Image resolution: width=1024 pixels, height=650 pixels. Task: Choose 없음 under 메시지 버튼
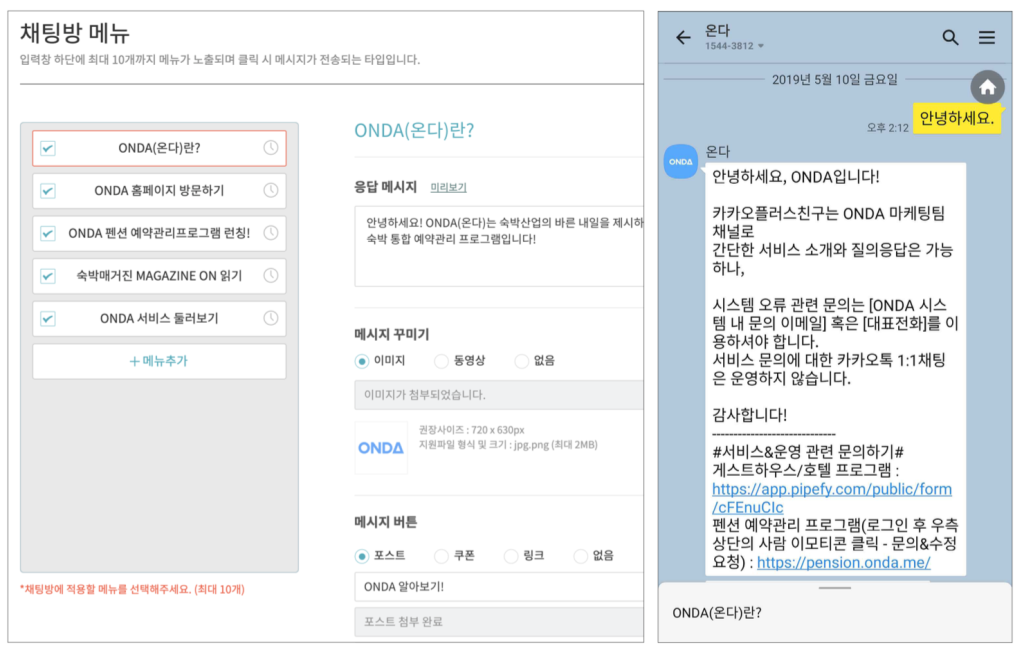pyautogui.click(x=580, y=556)
